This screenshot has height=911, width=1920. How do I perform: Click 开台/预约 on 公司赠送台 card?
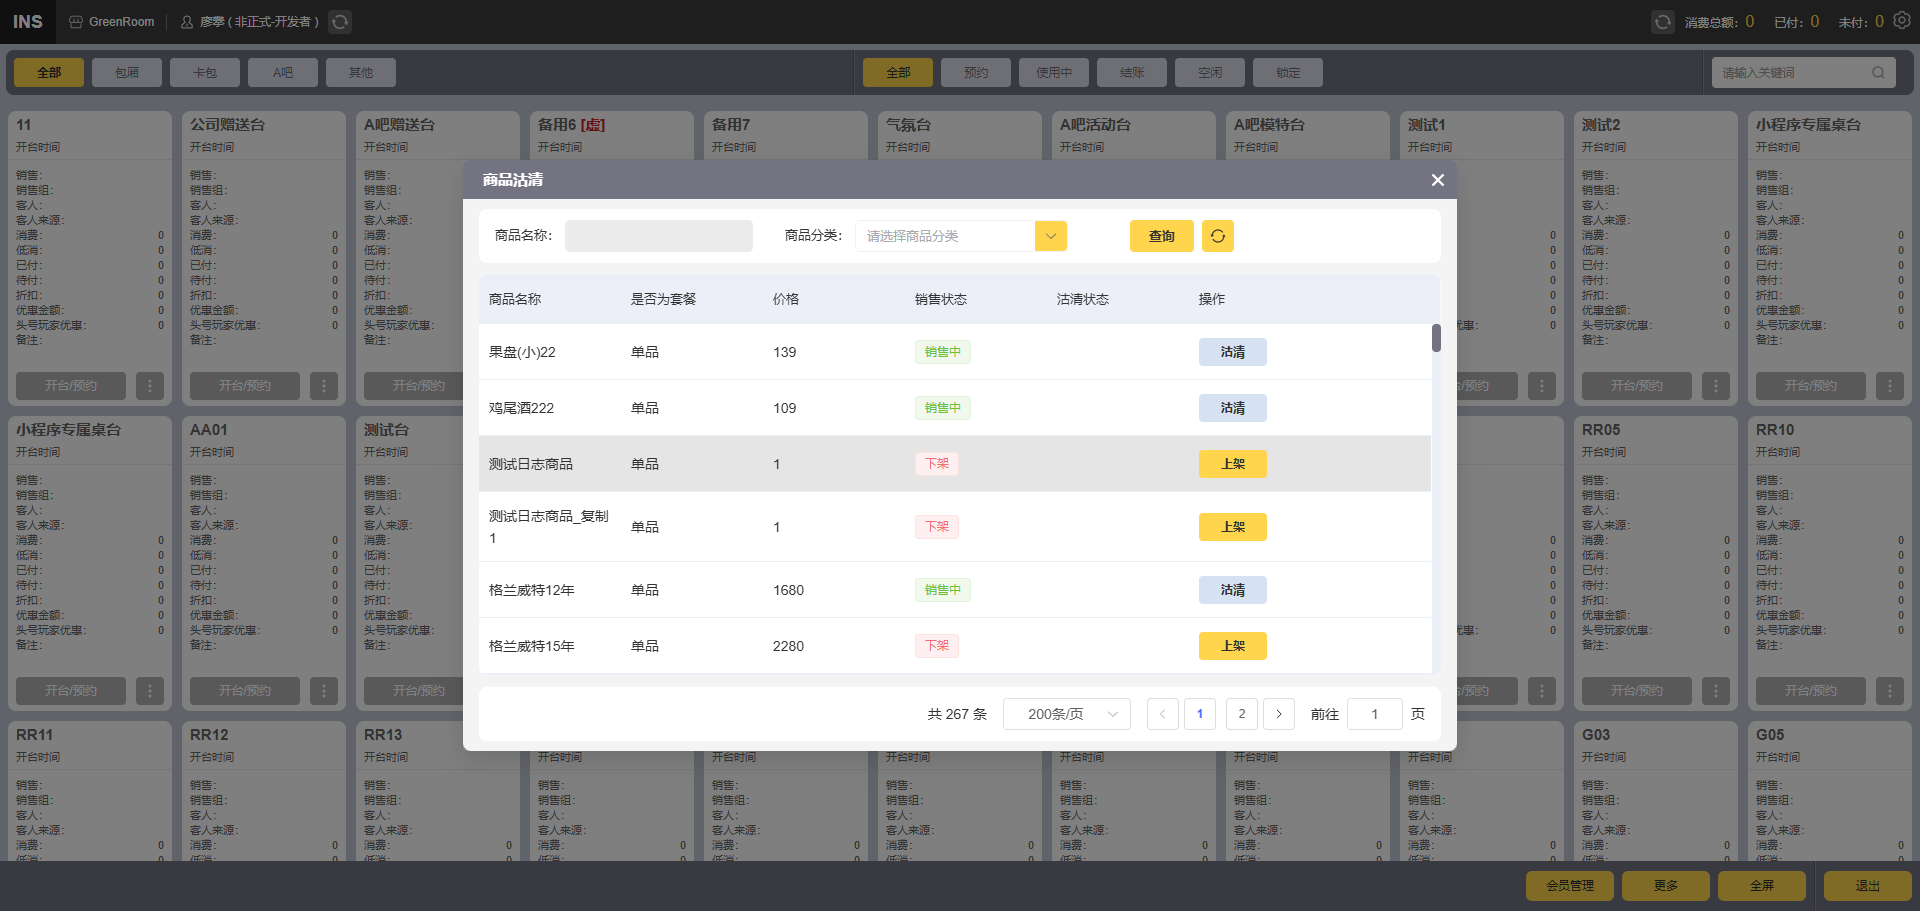[x=245, y=386]
